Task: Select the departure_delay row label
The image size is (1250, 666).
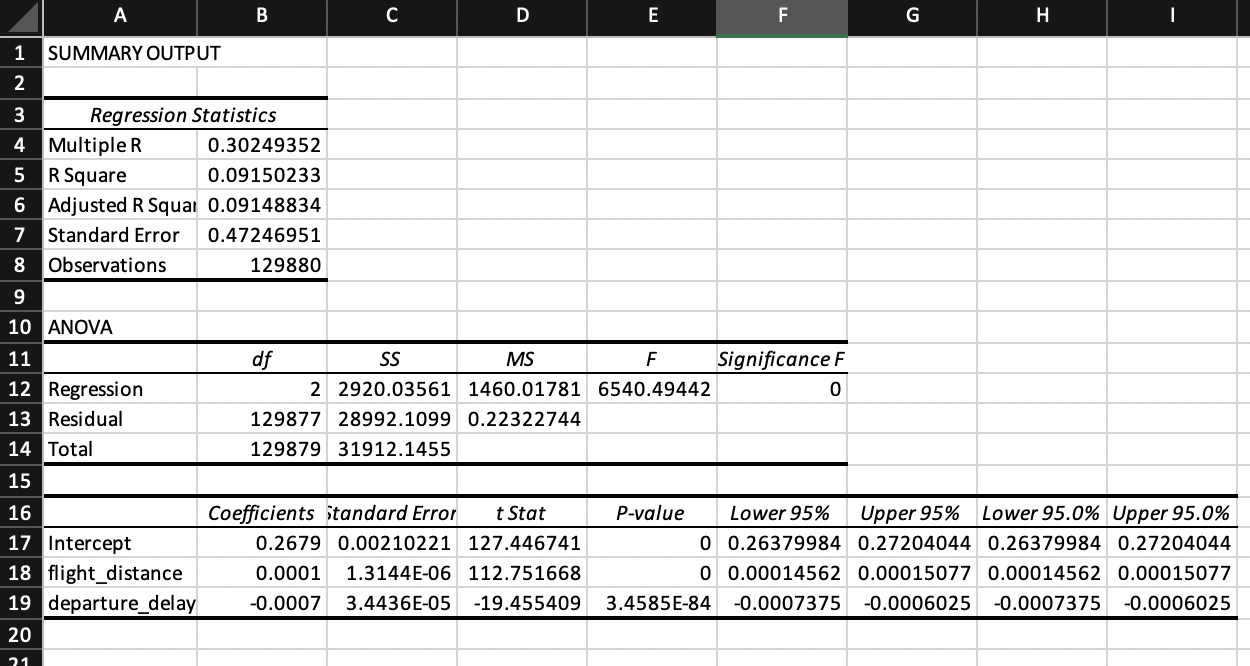Action: (121, 603)
